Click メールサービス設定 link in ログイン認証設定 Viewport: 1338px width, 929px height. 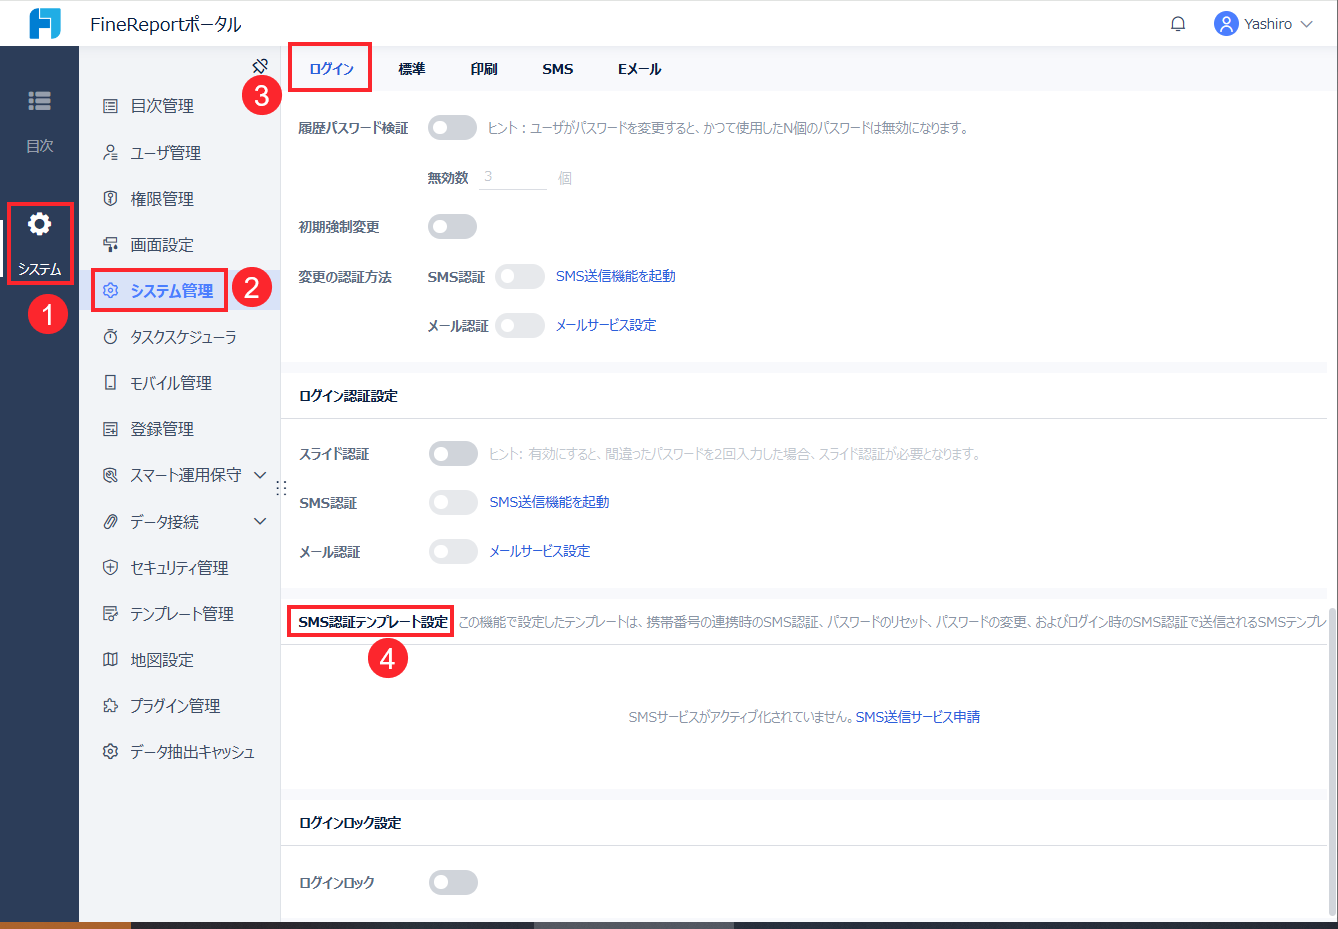tap(540, 551)
